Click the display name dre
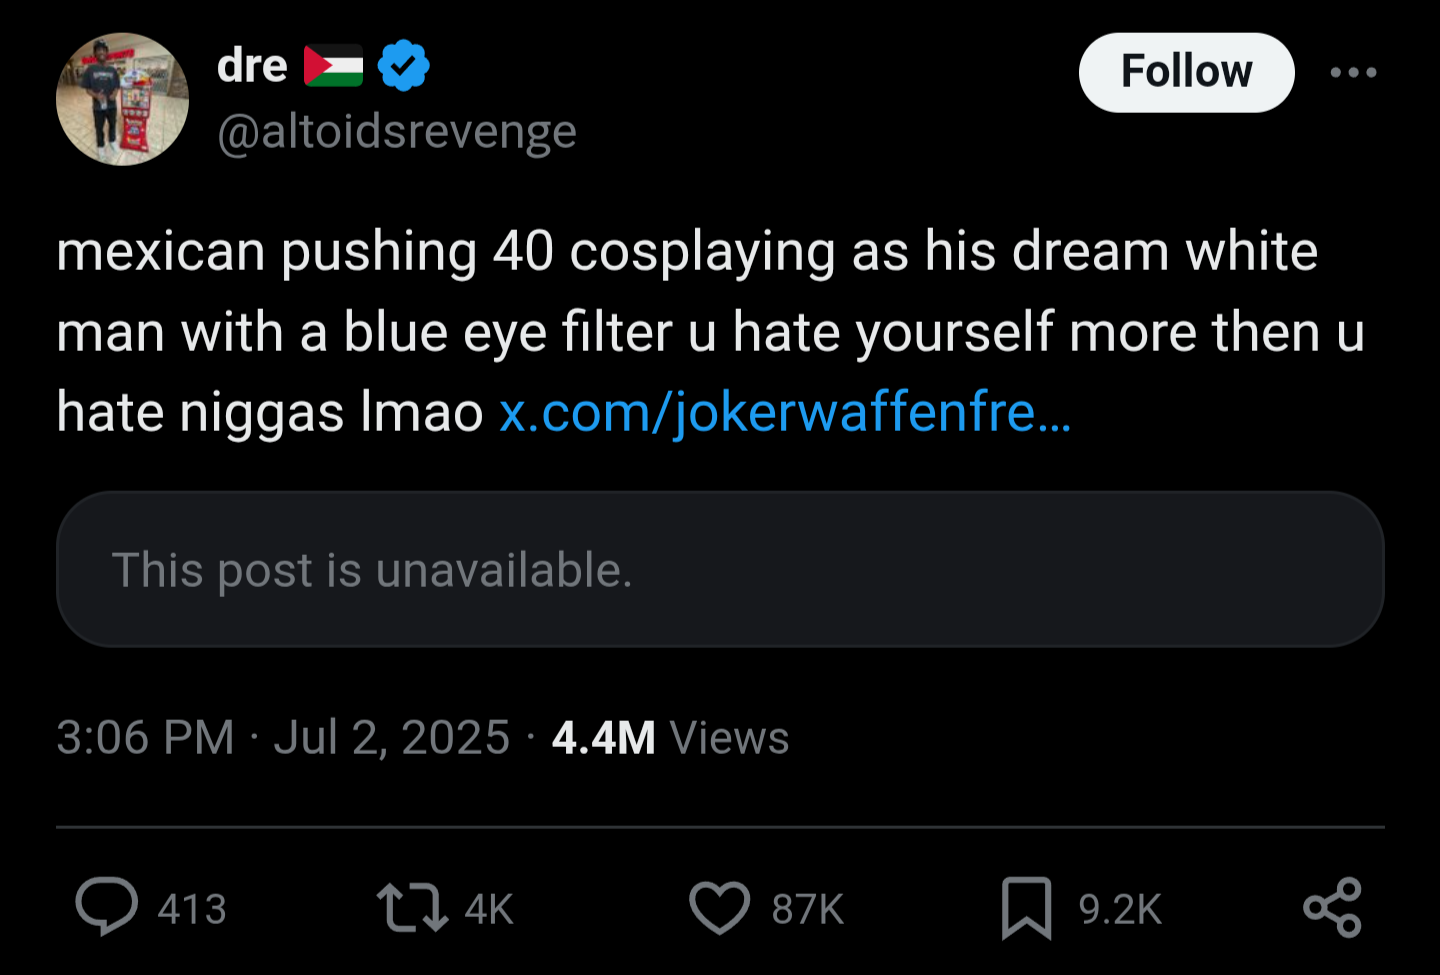The image size is (1440, 975). 252,66
